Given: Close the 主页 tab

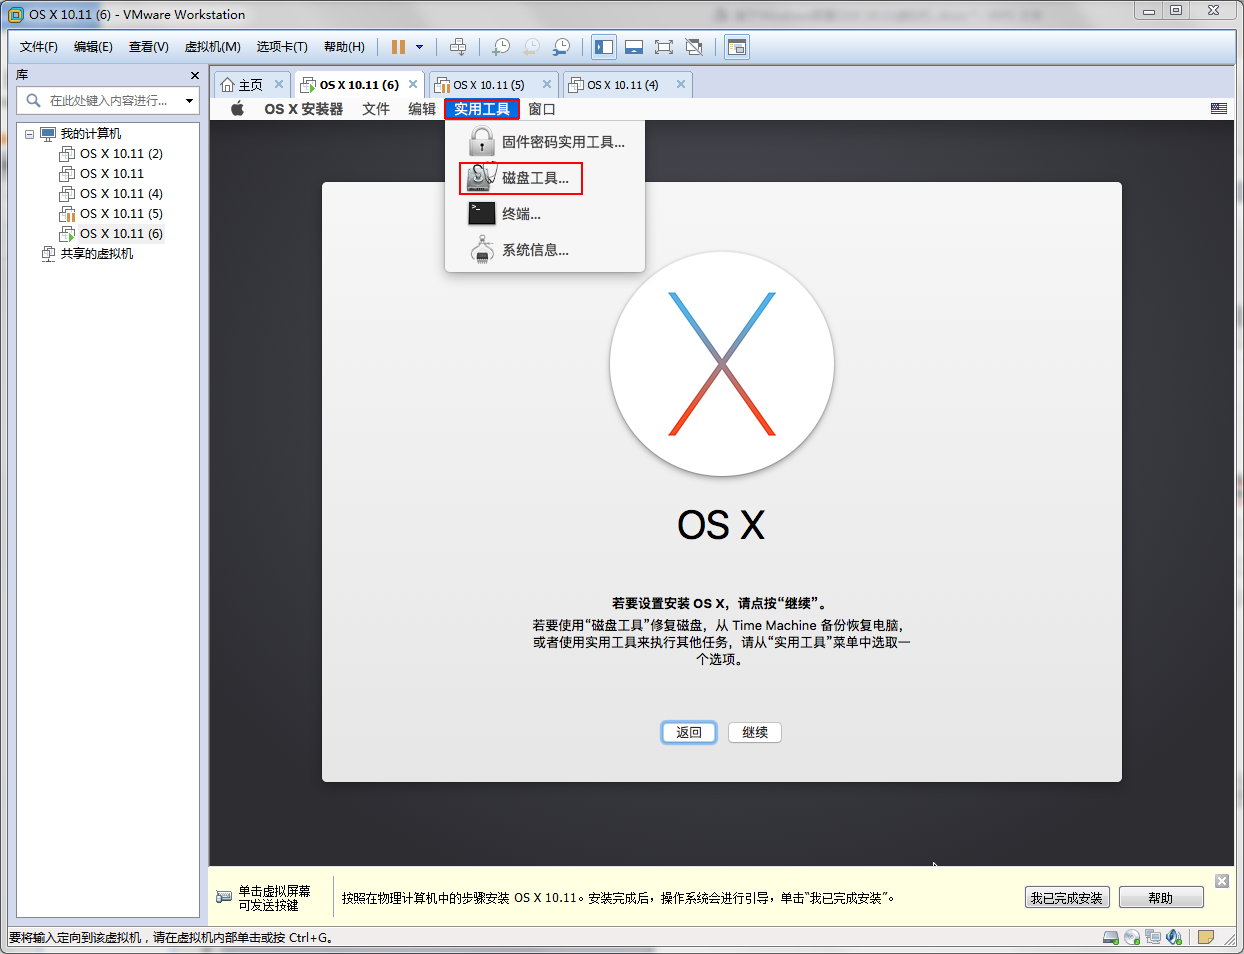Looking at the screenshot, I should click(279, 84).
